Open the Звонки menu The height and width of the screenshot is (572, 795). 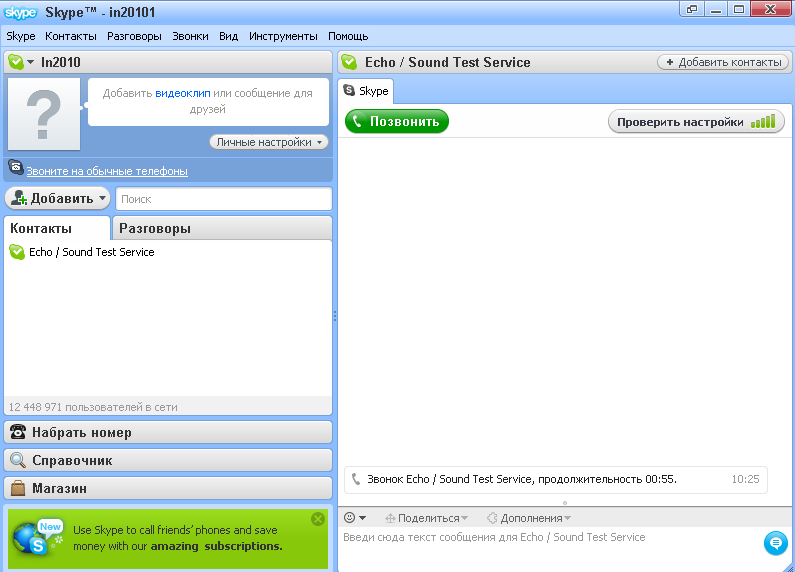[x=190, y=37]
